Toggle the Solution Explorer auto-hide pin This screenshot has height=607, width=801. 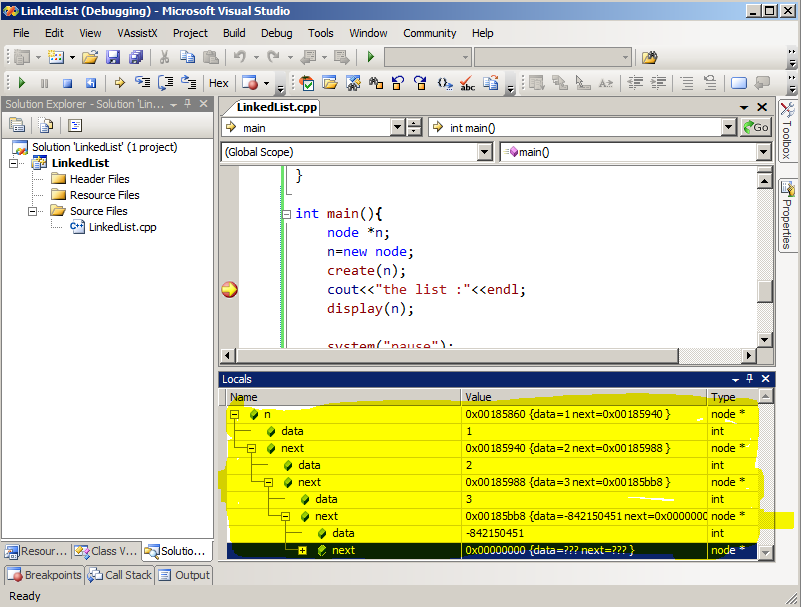[188, 104]
